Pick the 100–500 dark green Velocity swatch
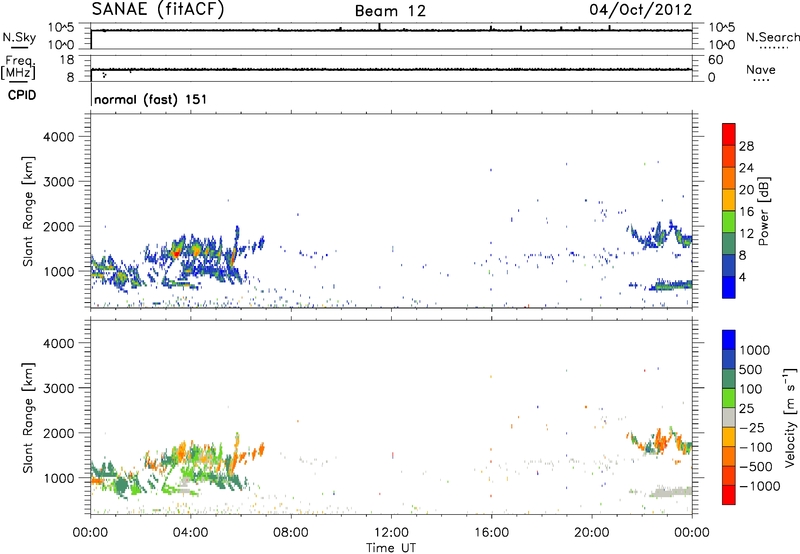This screenshot has width=800, height=554. (x=729, y=379)
